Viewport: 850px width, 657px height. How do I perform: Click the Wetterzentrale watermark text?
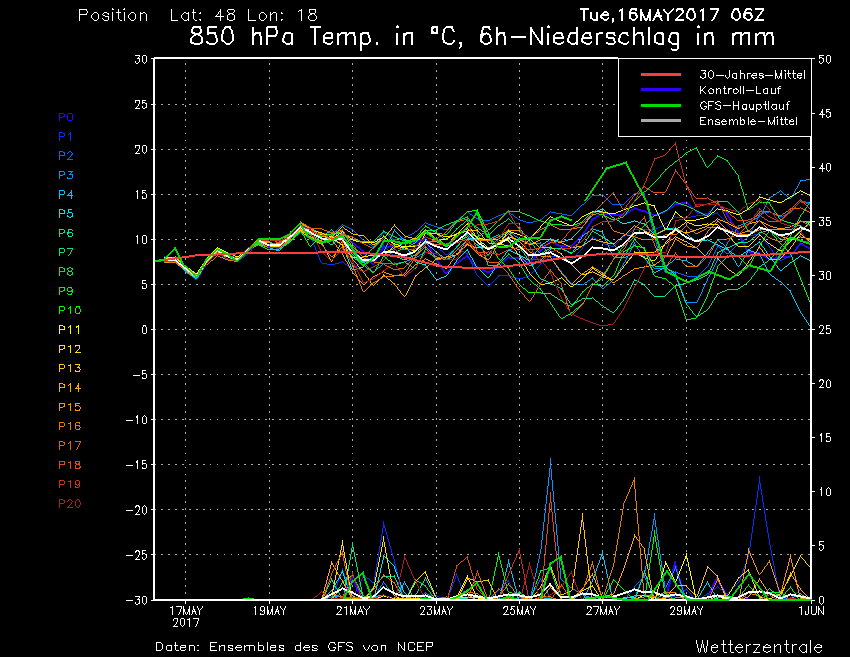point(758,646)
